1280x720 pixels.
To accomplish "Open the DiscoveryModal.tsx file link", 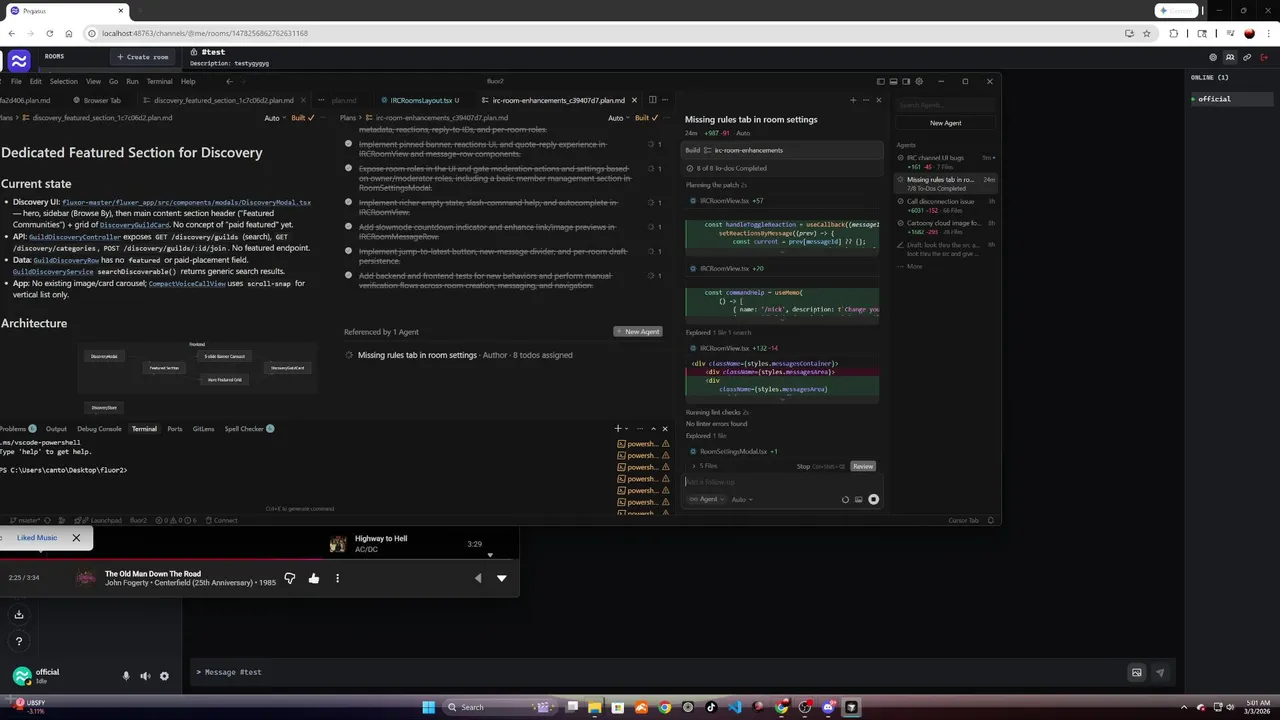I will click(186, 202).
